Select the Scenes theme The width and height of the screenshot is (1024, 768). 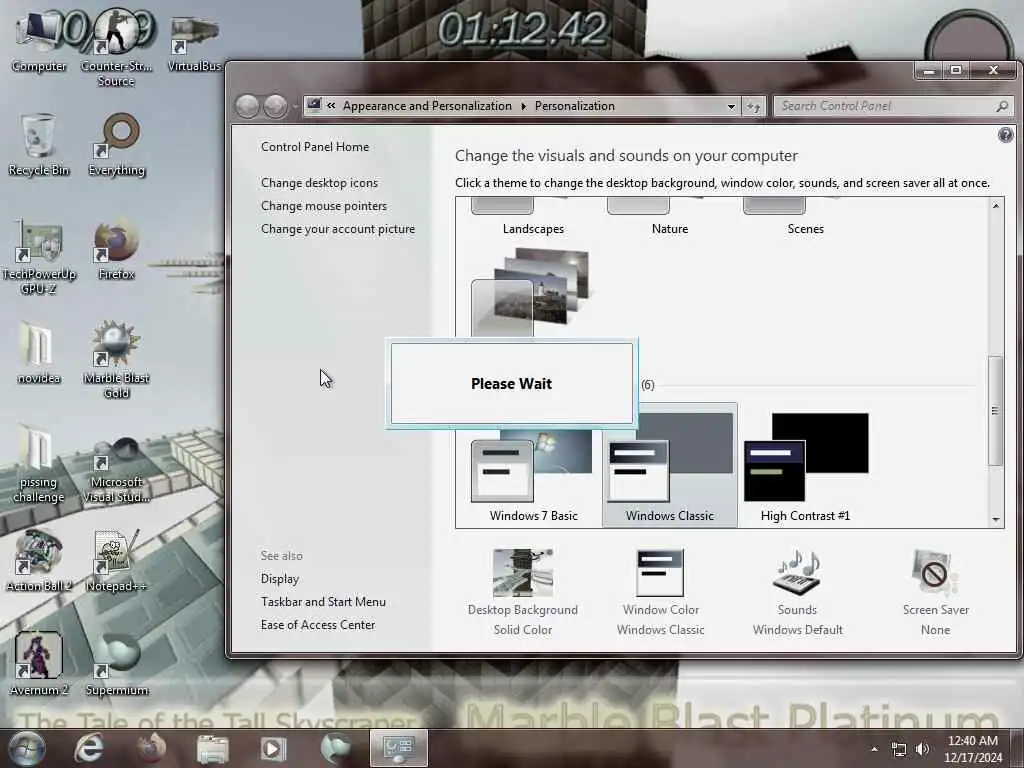[x=805, y=219]
